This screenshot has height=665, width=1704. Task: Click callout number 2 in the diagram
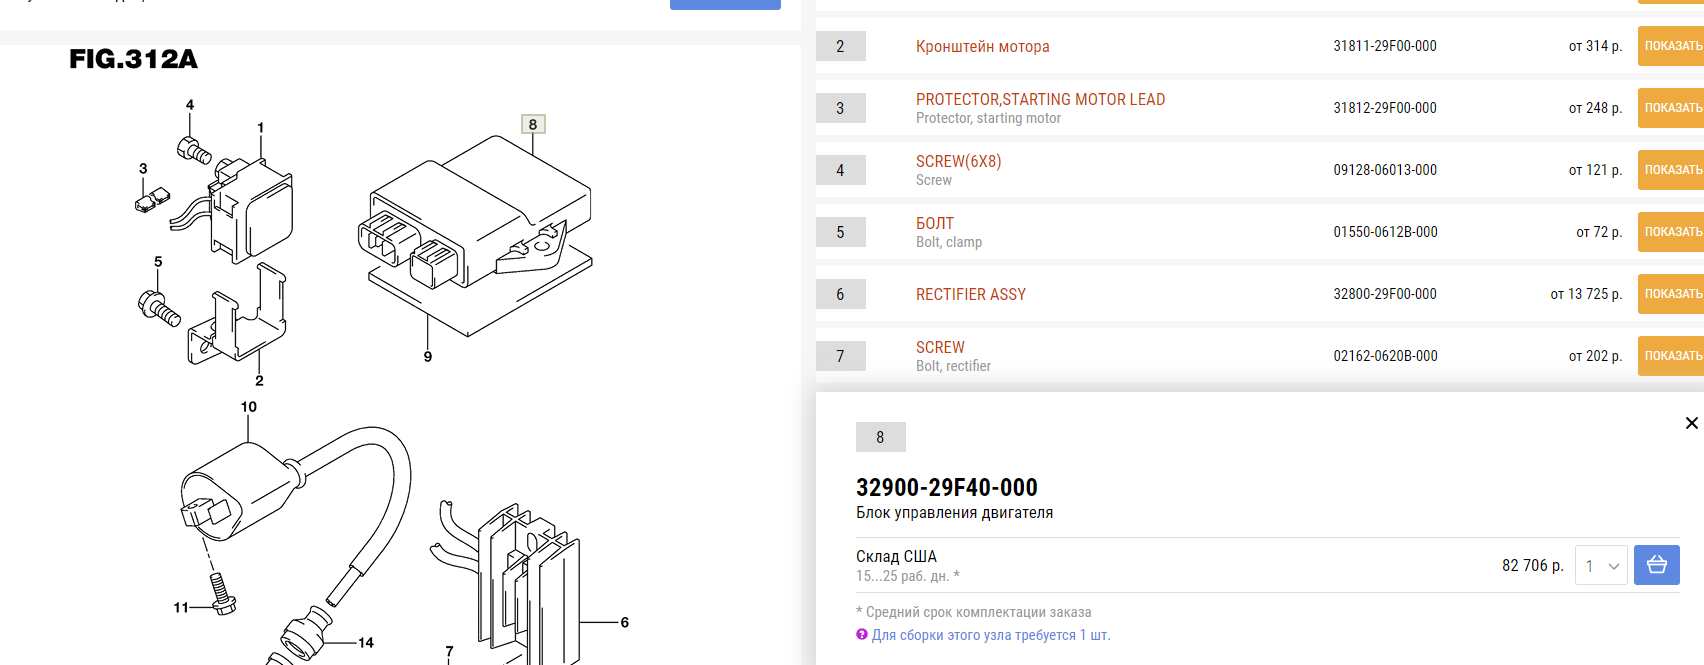(x=259, y=381)
